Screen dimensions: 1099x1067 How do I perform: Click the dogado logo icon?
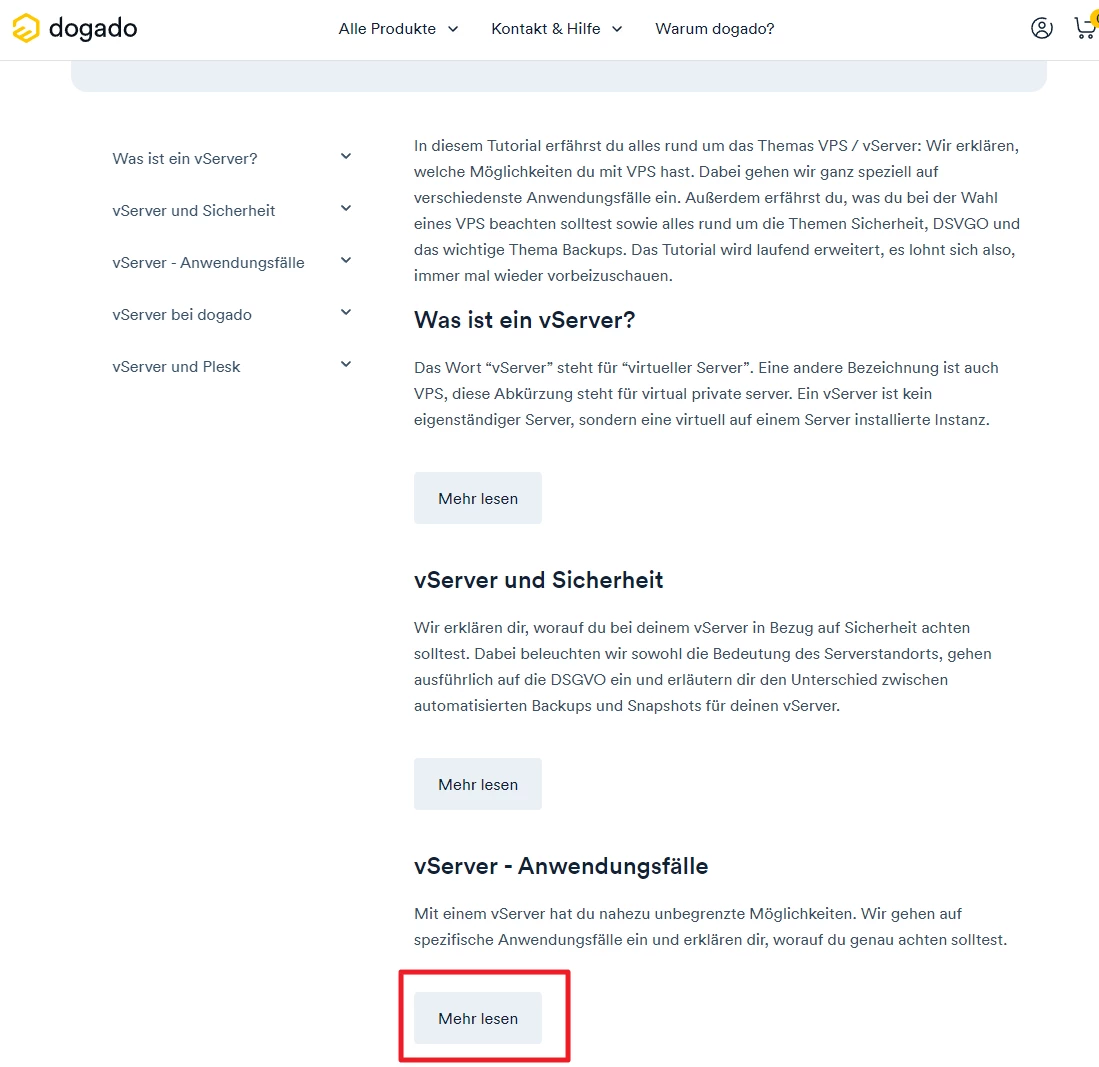26,29
